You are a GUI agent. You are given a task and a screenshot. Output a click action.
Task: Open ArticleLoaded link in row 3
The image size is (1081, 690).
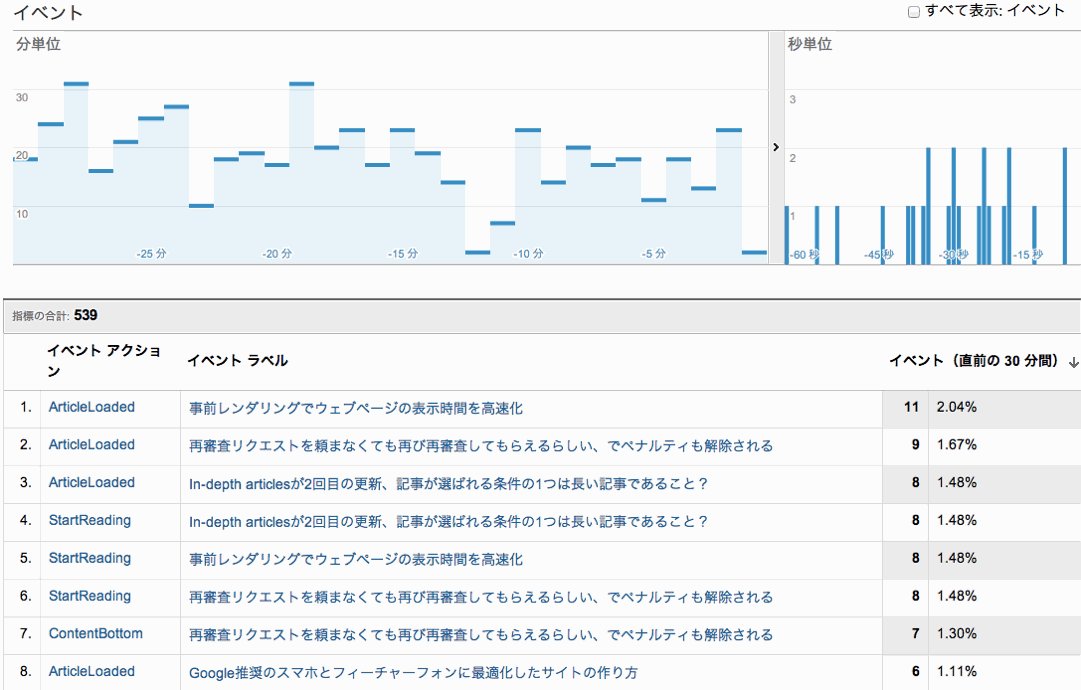[x=91, y=483]
